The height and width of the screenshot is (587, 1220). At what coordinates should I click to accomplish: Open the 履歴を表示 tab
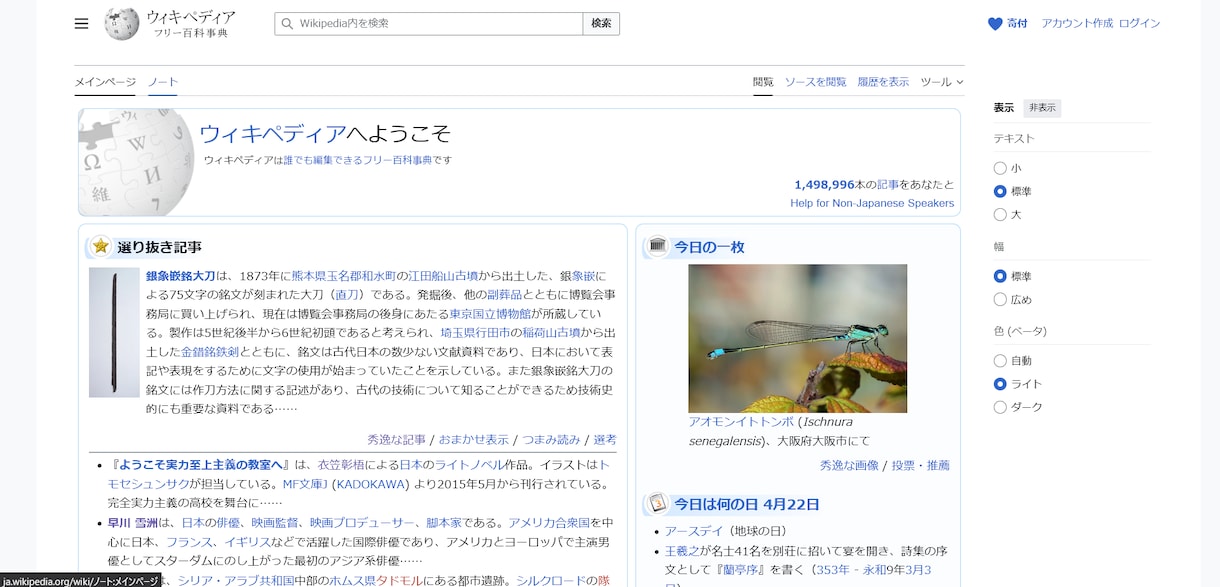883,82
